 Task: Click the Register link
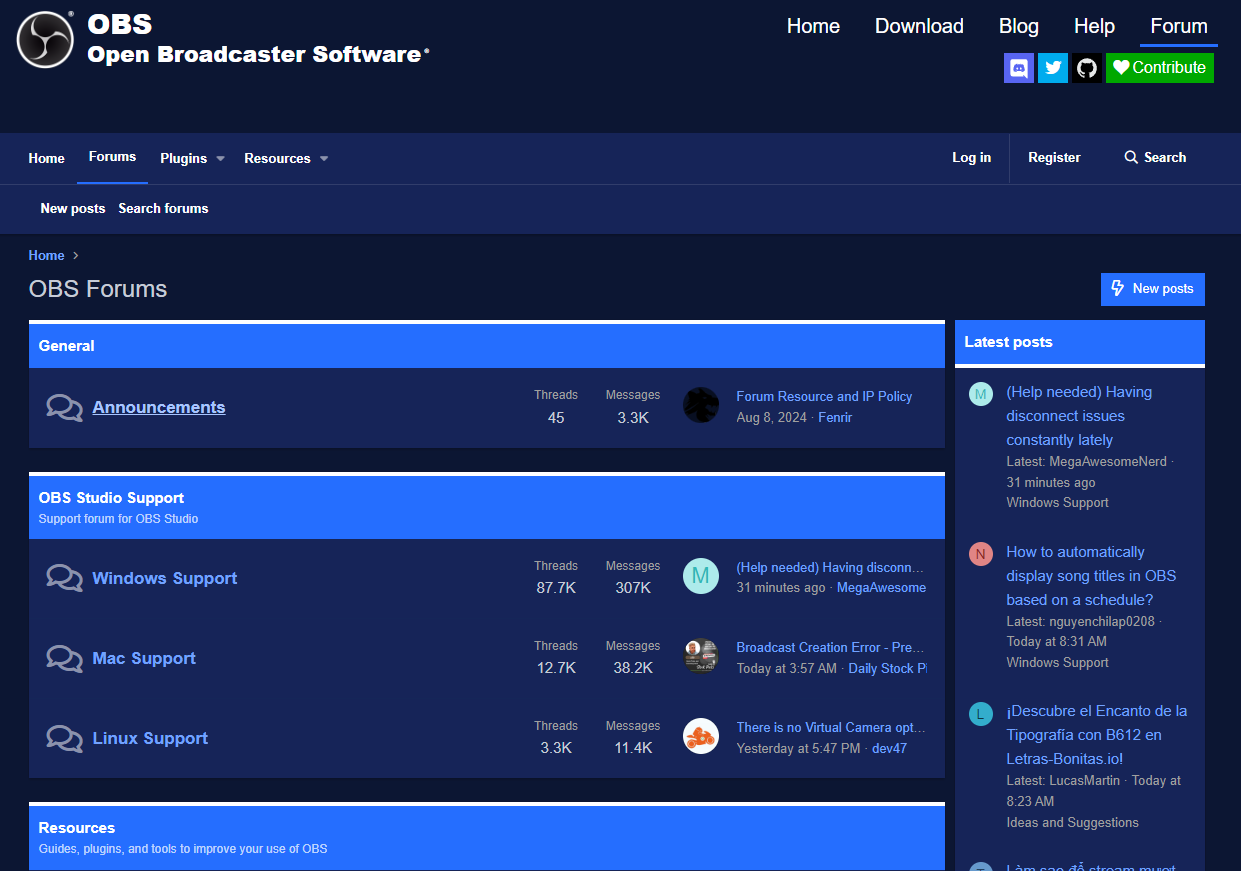point(1054,158)
